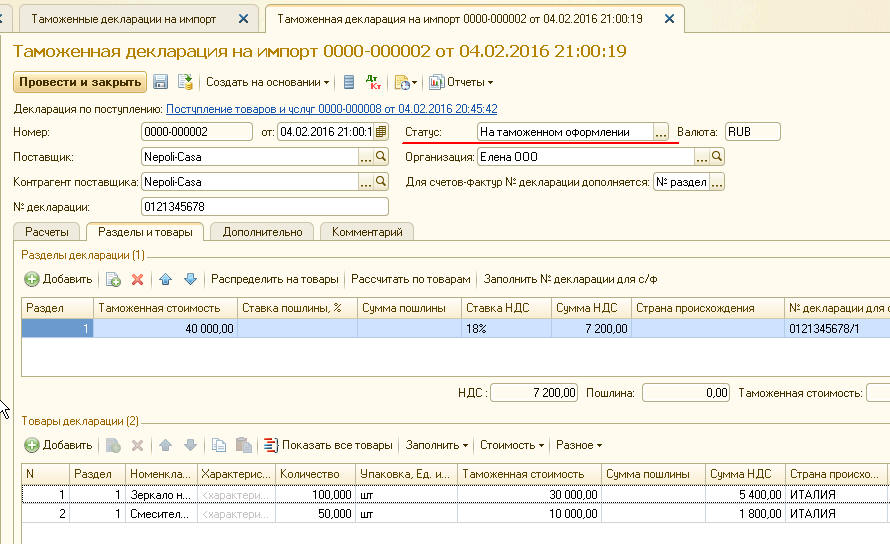This screenshot has height=544, width=890.
Task: Click the Номер input field
Action: pyautogui.click(x=196, y=132)
